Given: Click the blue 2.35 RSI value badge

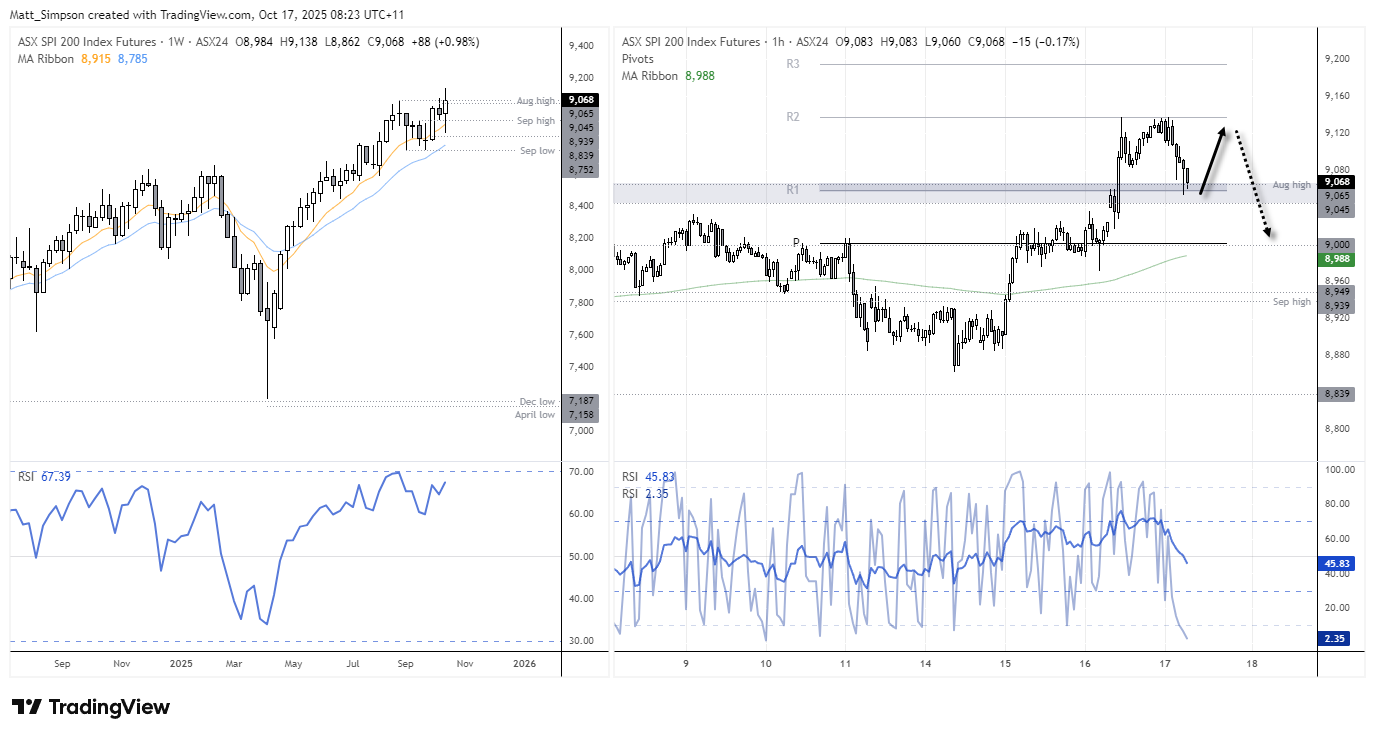Looking at the screenshot, I should [1333, 636].
